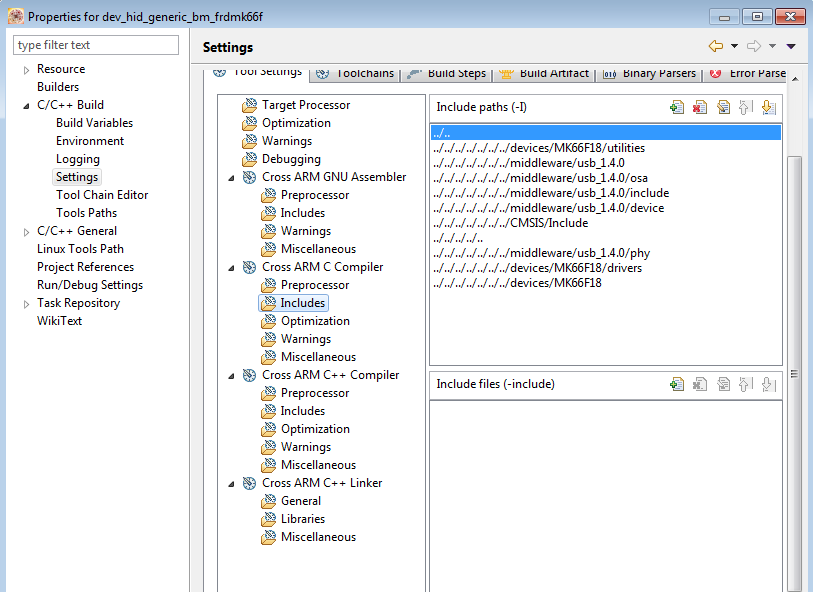The image size is (813, 592).
Task: Select the middleware/usb_1.4.0/osa path entry
Action: point(540,178)
